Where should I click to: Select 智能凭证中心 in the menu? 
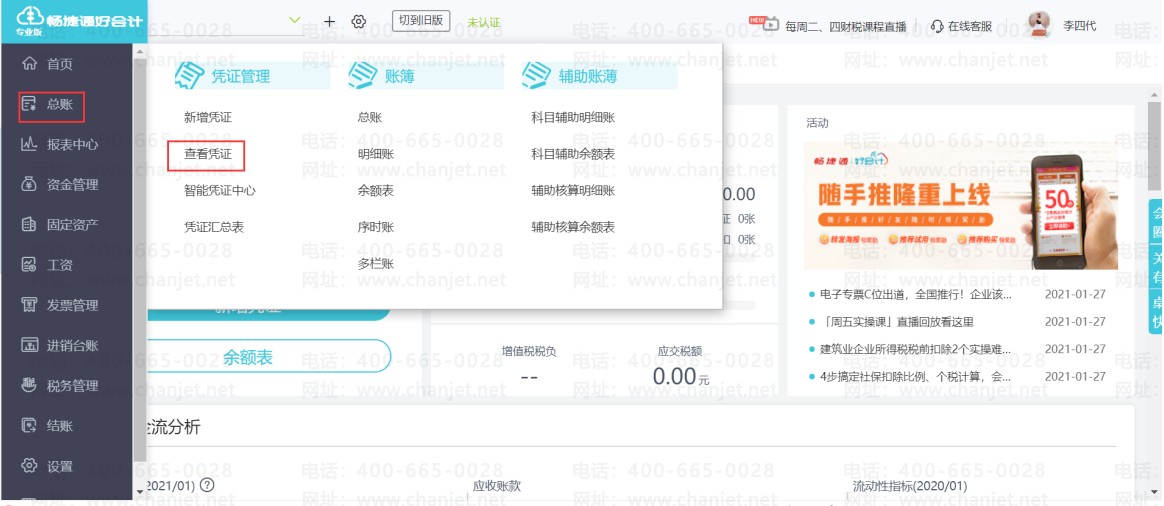pyautogui.click(x=220, y=191)
